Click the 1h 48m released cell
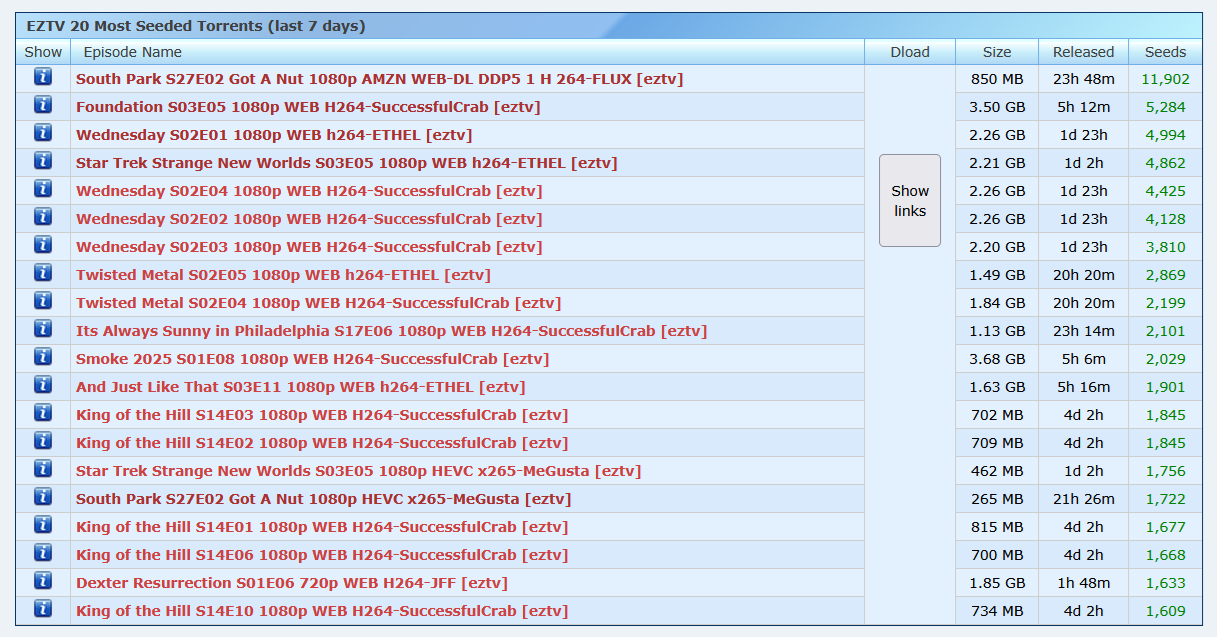This screenshot has height=637, width=1217. tap(1083, 583)
